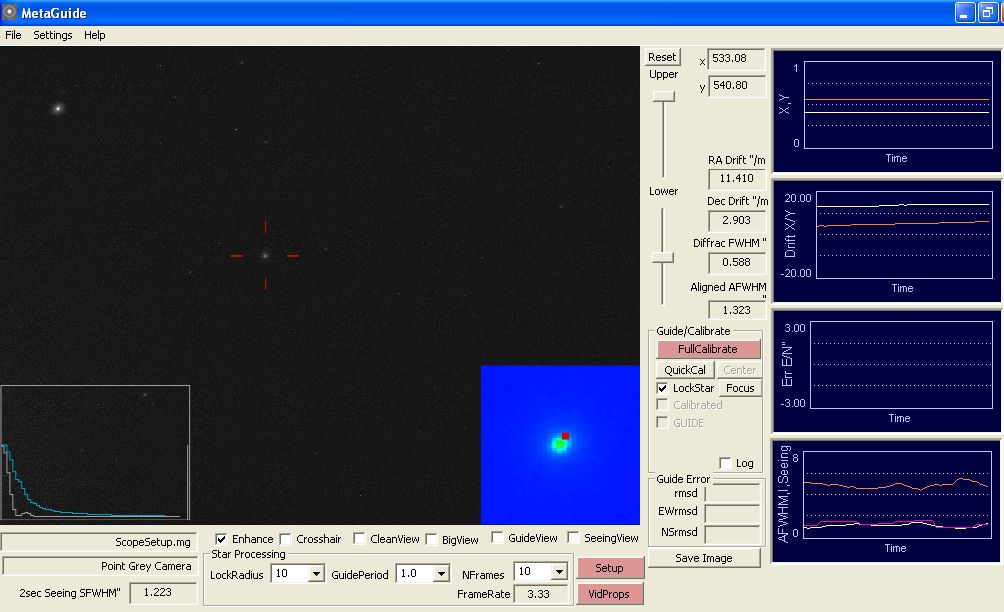1004x612 pixels.
Task: Enable the Log checkbox
Action: [x=725, y=463]
